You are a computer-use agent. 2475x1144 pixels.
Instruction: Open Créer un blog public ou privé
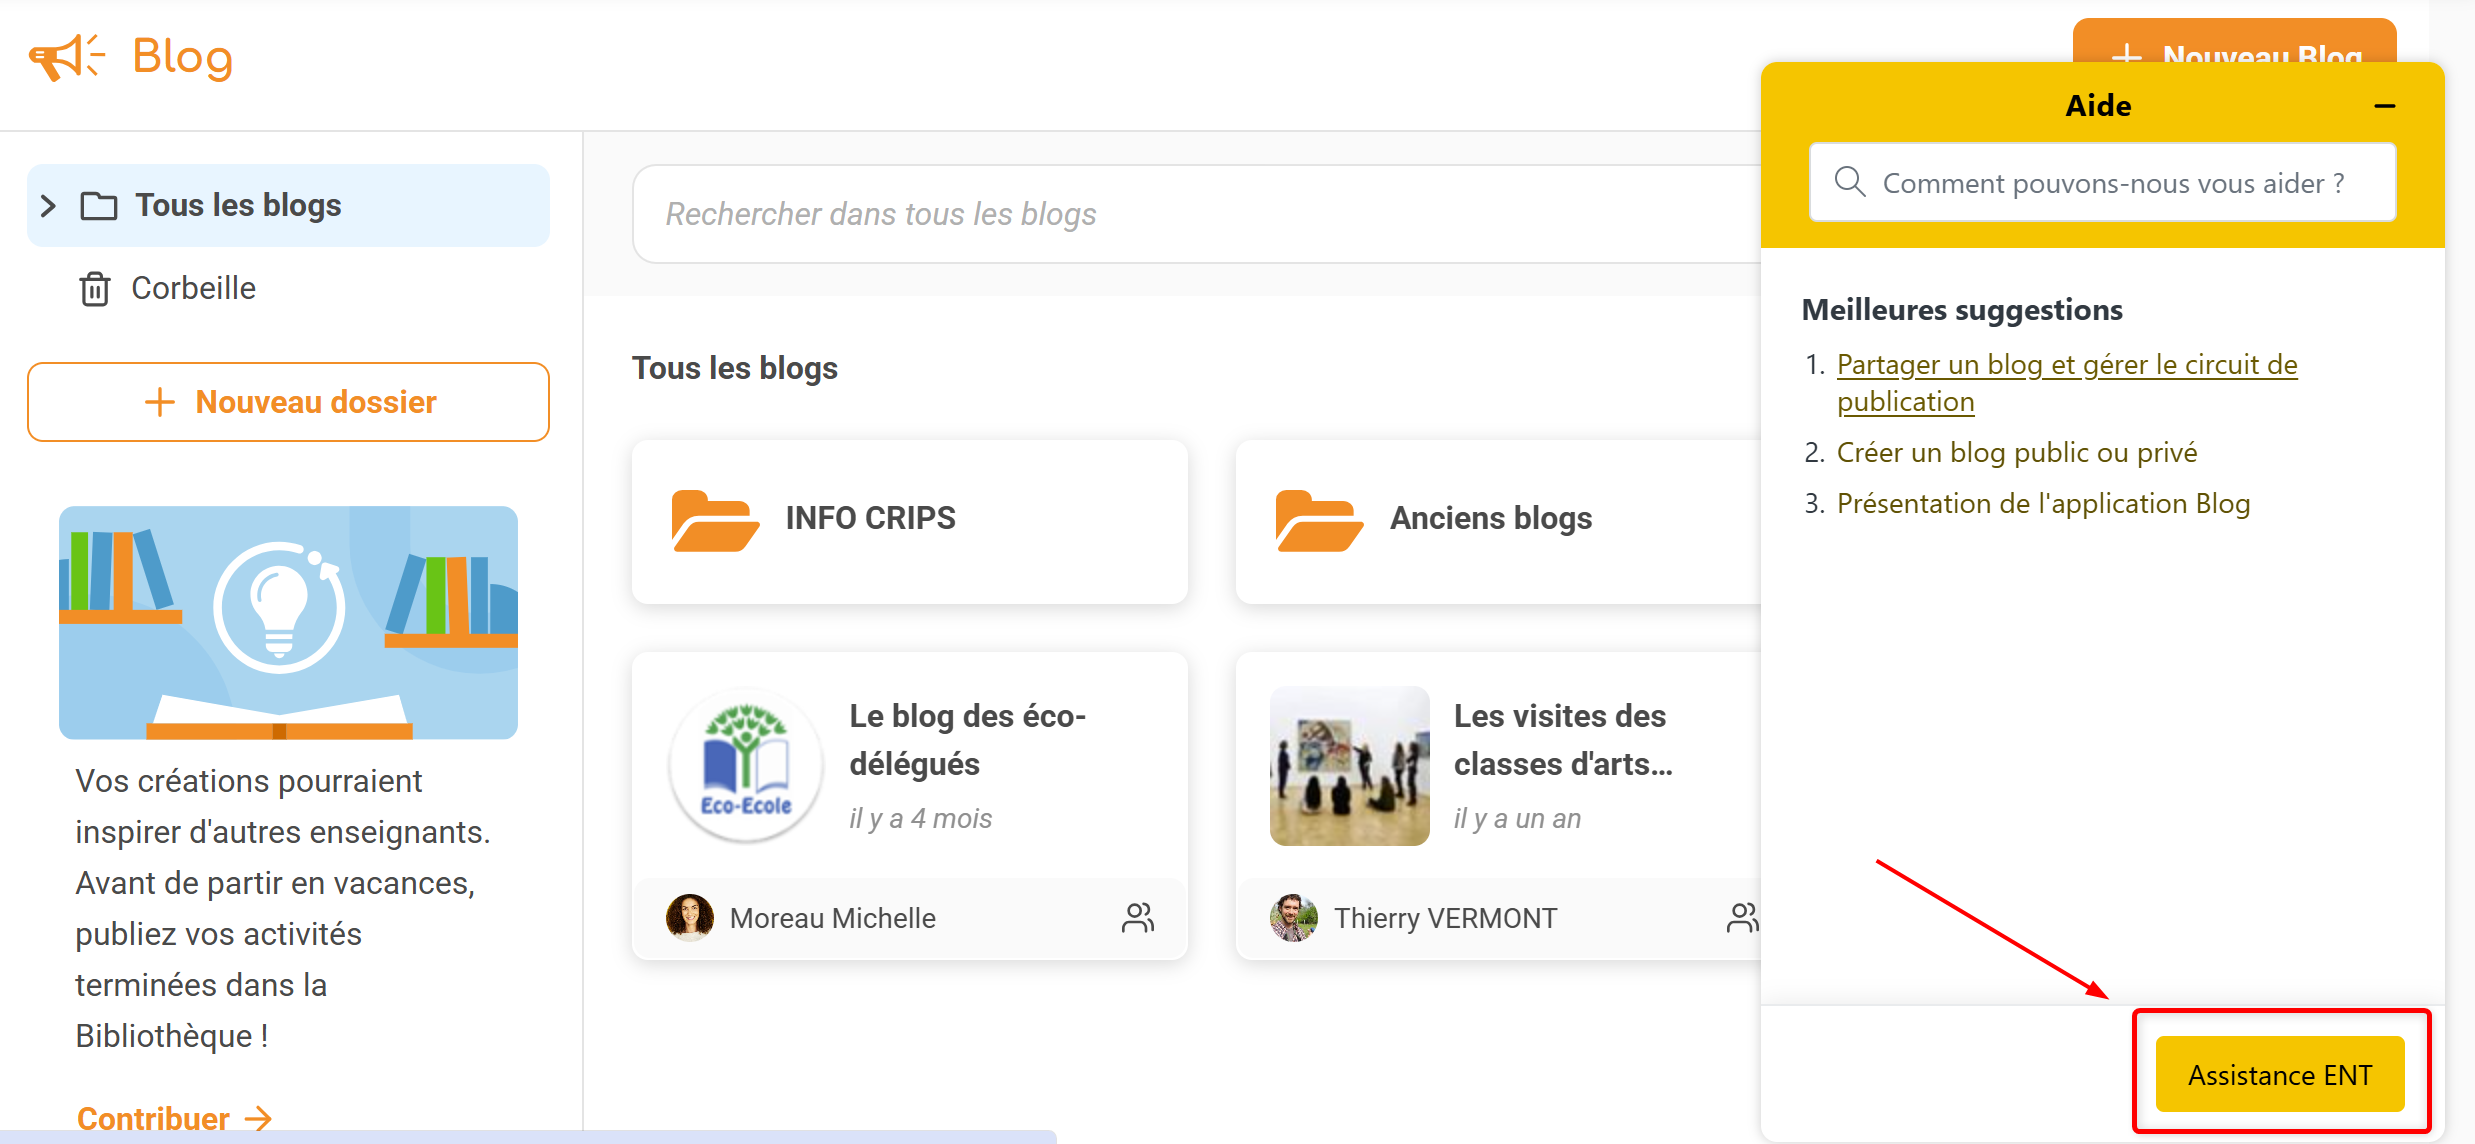click(2016, 453)
